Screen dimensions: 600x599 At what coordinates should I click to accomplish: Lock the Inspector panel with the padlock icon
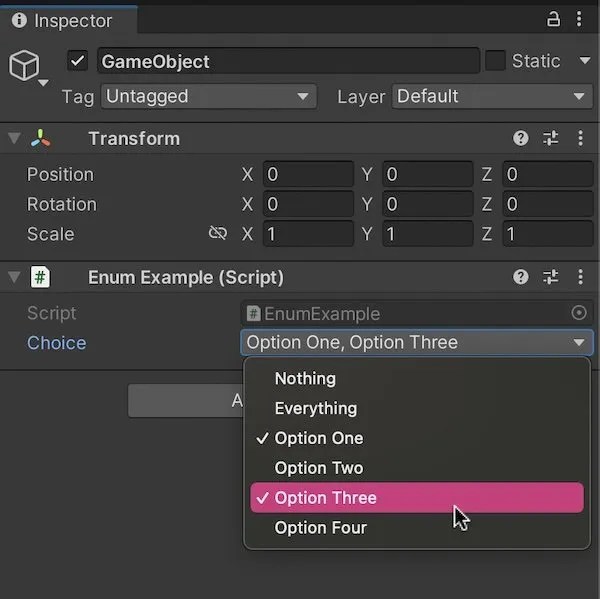pos(553,19)
